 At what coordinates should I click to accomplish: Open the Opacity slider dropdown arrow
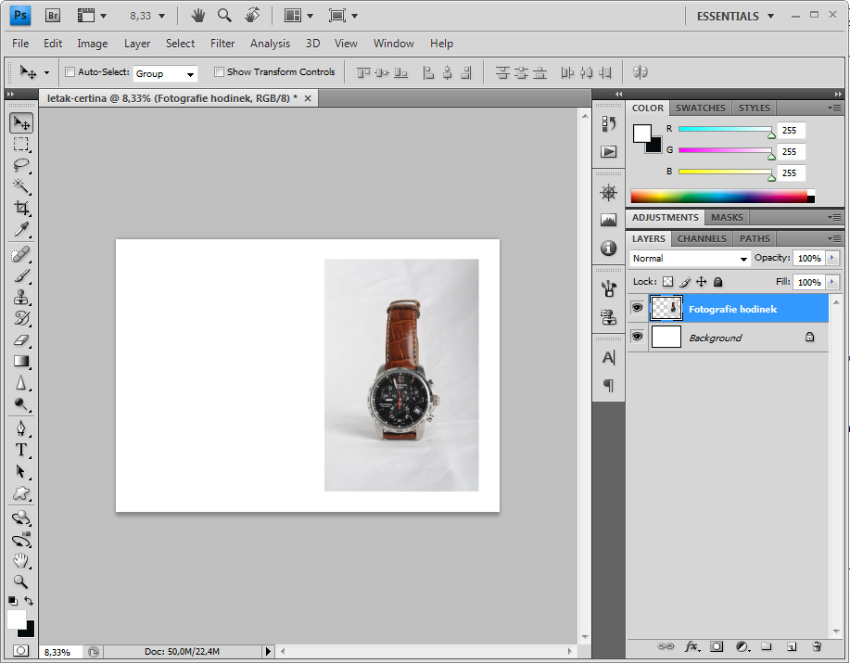coord(832,258)
